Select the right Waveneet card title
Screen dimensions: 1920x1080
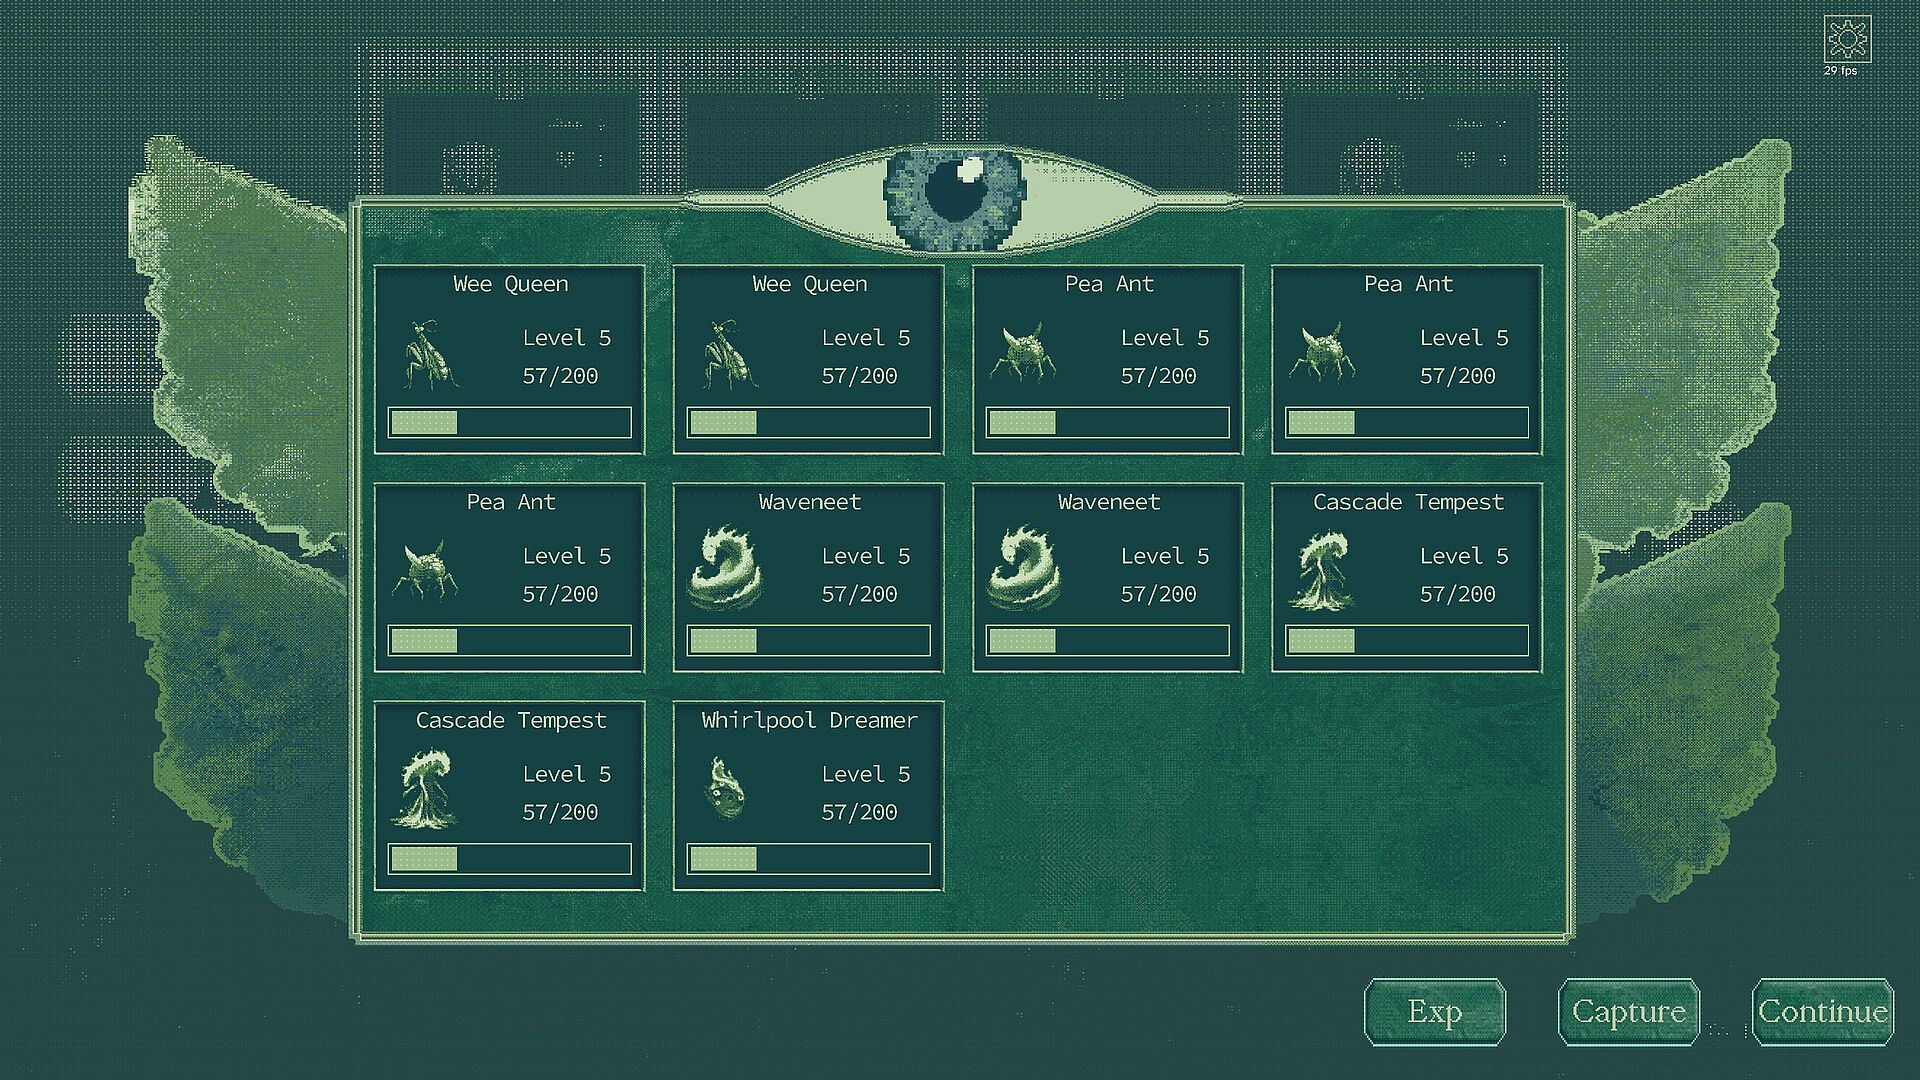(x=1108, y=502)
